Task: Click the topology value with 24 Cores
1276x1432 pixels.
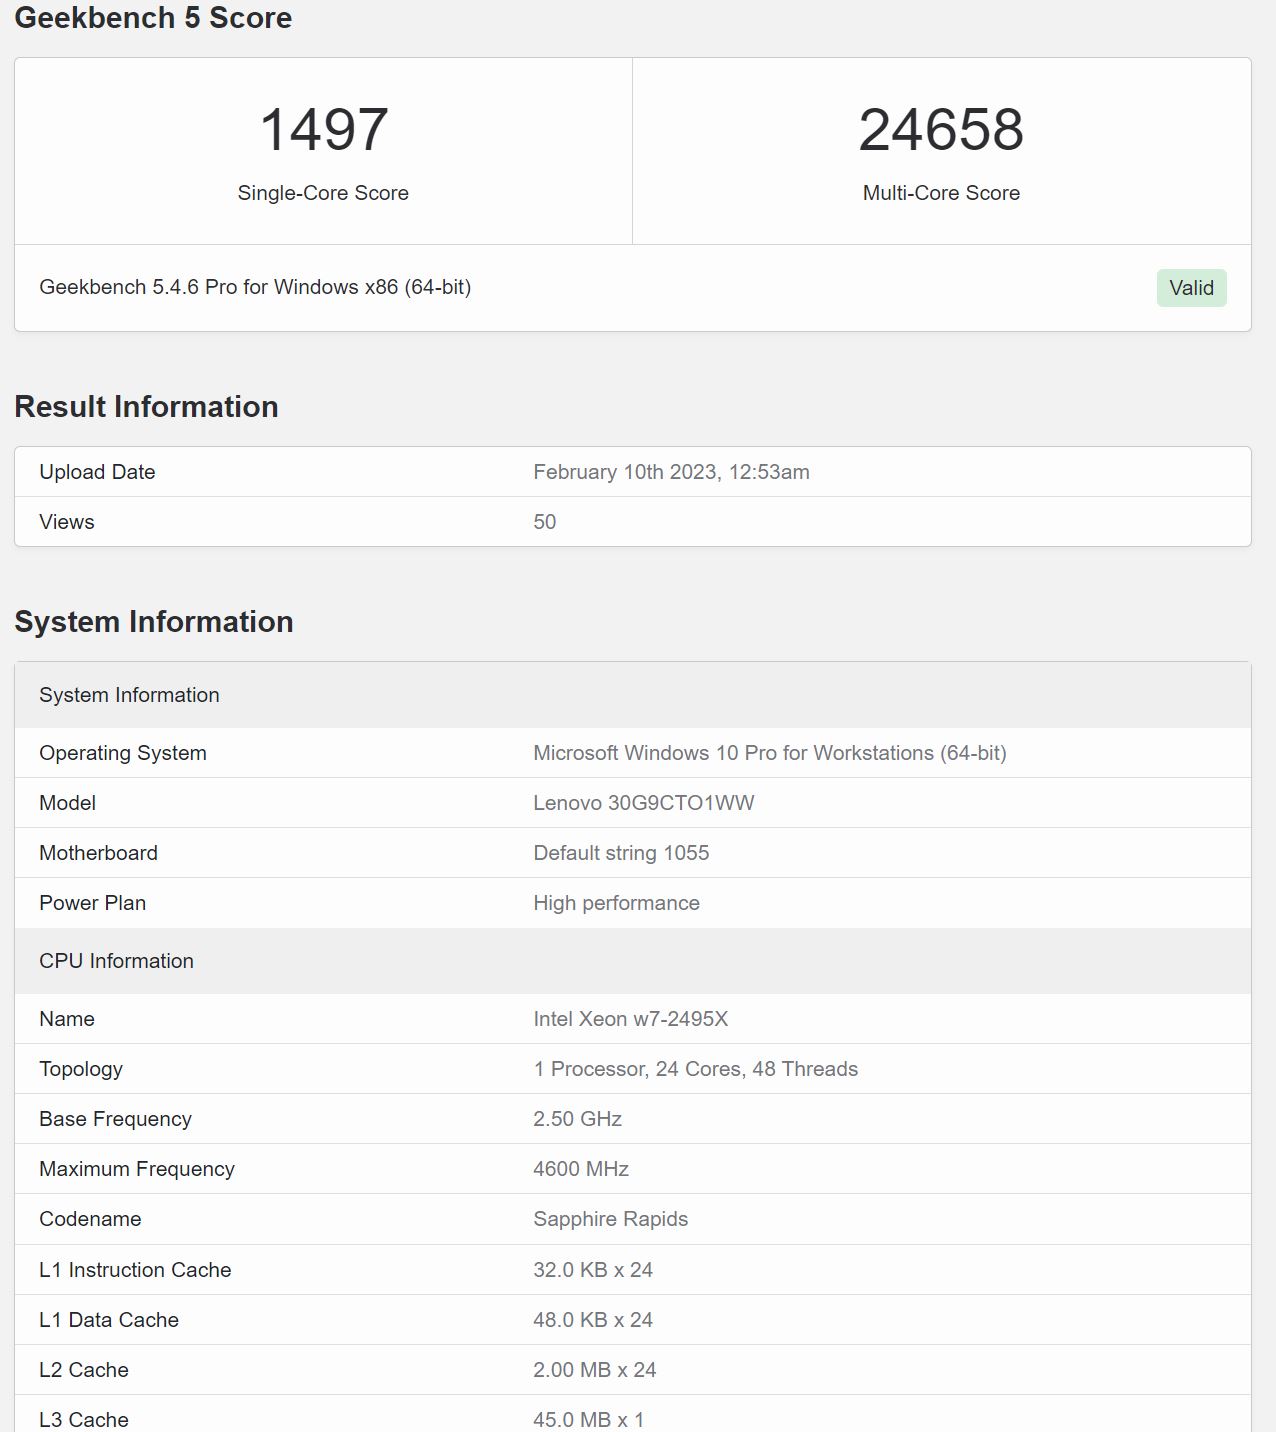Action: point(695,1069)
